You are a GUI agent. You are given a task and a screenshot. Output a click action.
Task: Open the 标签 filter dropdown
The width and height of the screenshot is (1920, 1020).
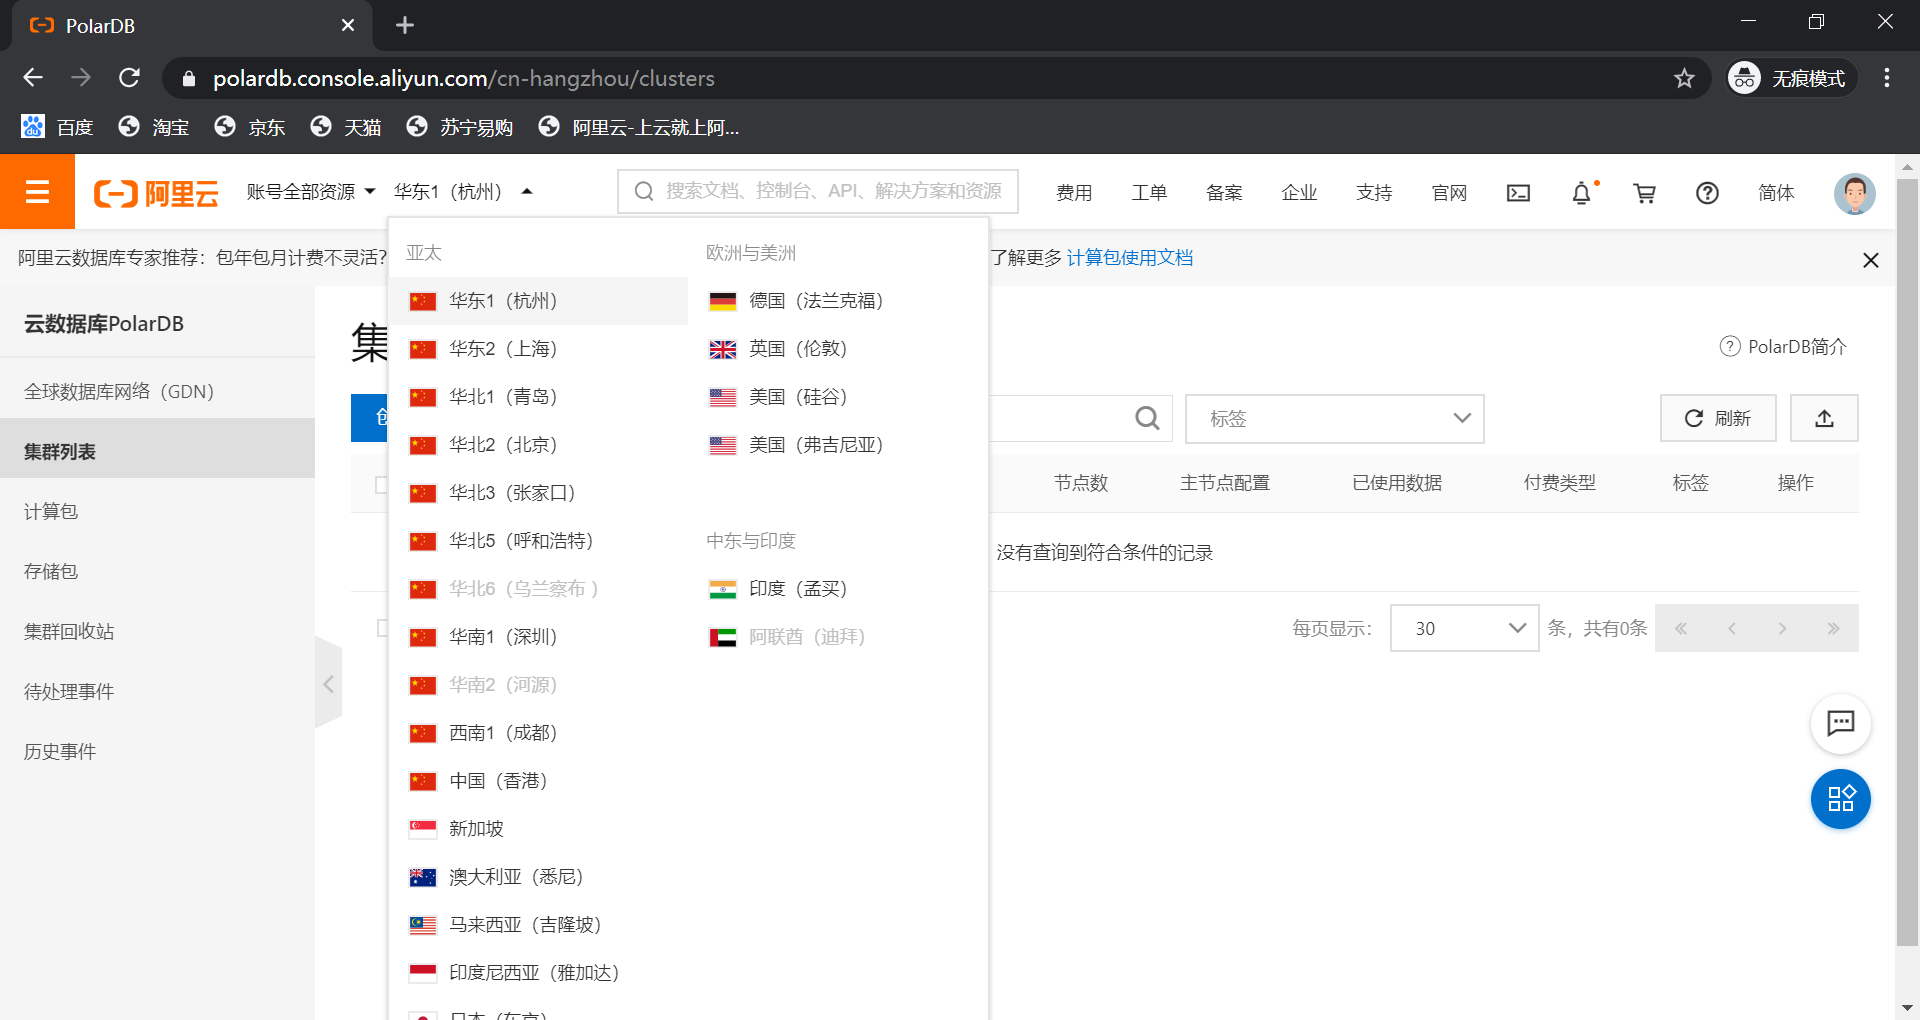click(x=1334, y=418)
